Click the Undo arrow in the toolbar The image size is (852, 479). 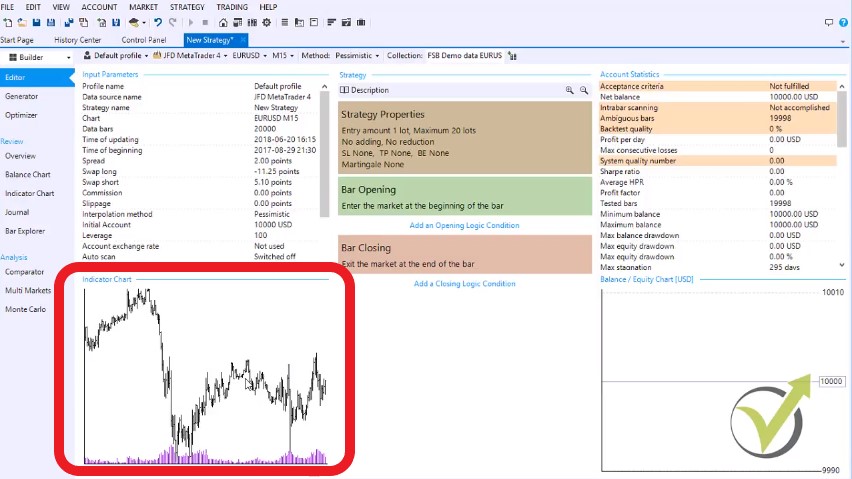pyautogui.click(x=158, y=22)
